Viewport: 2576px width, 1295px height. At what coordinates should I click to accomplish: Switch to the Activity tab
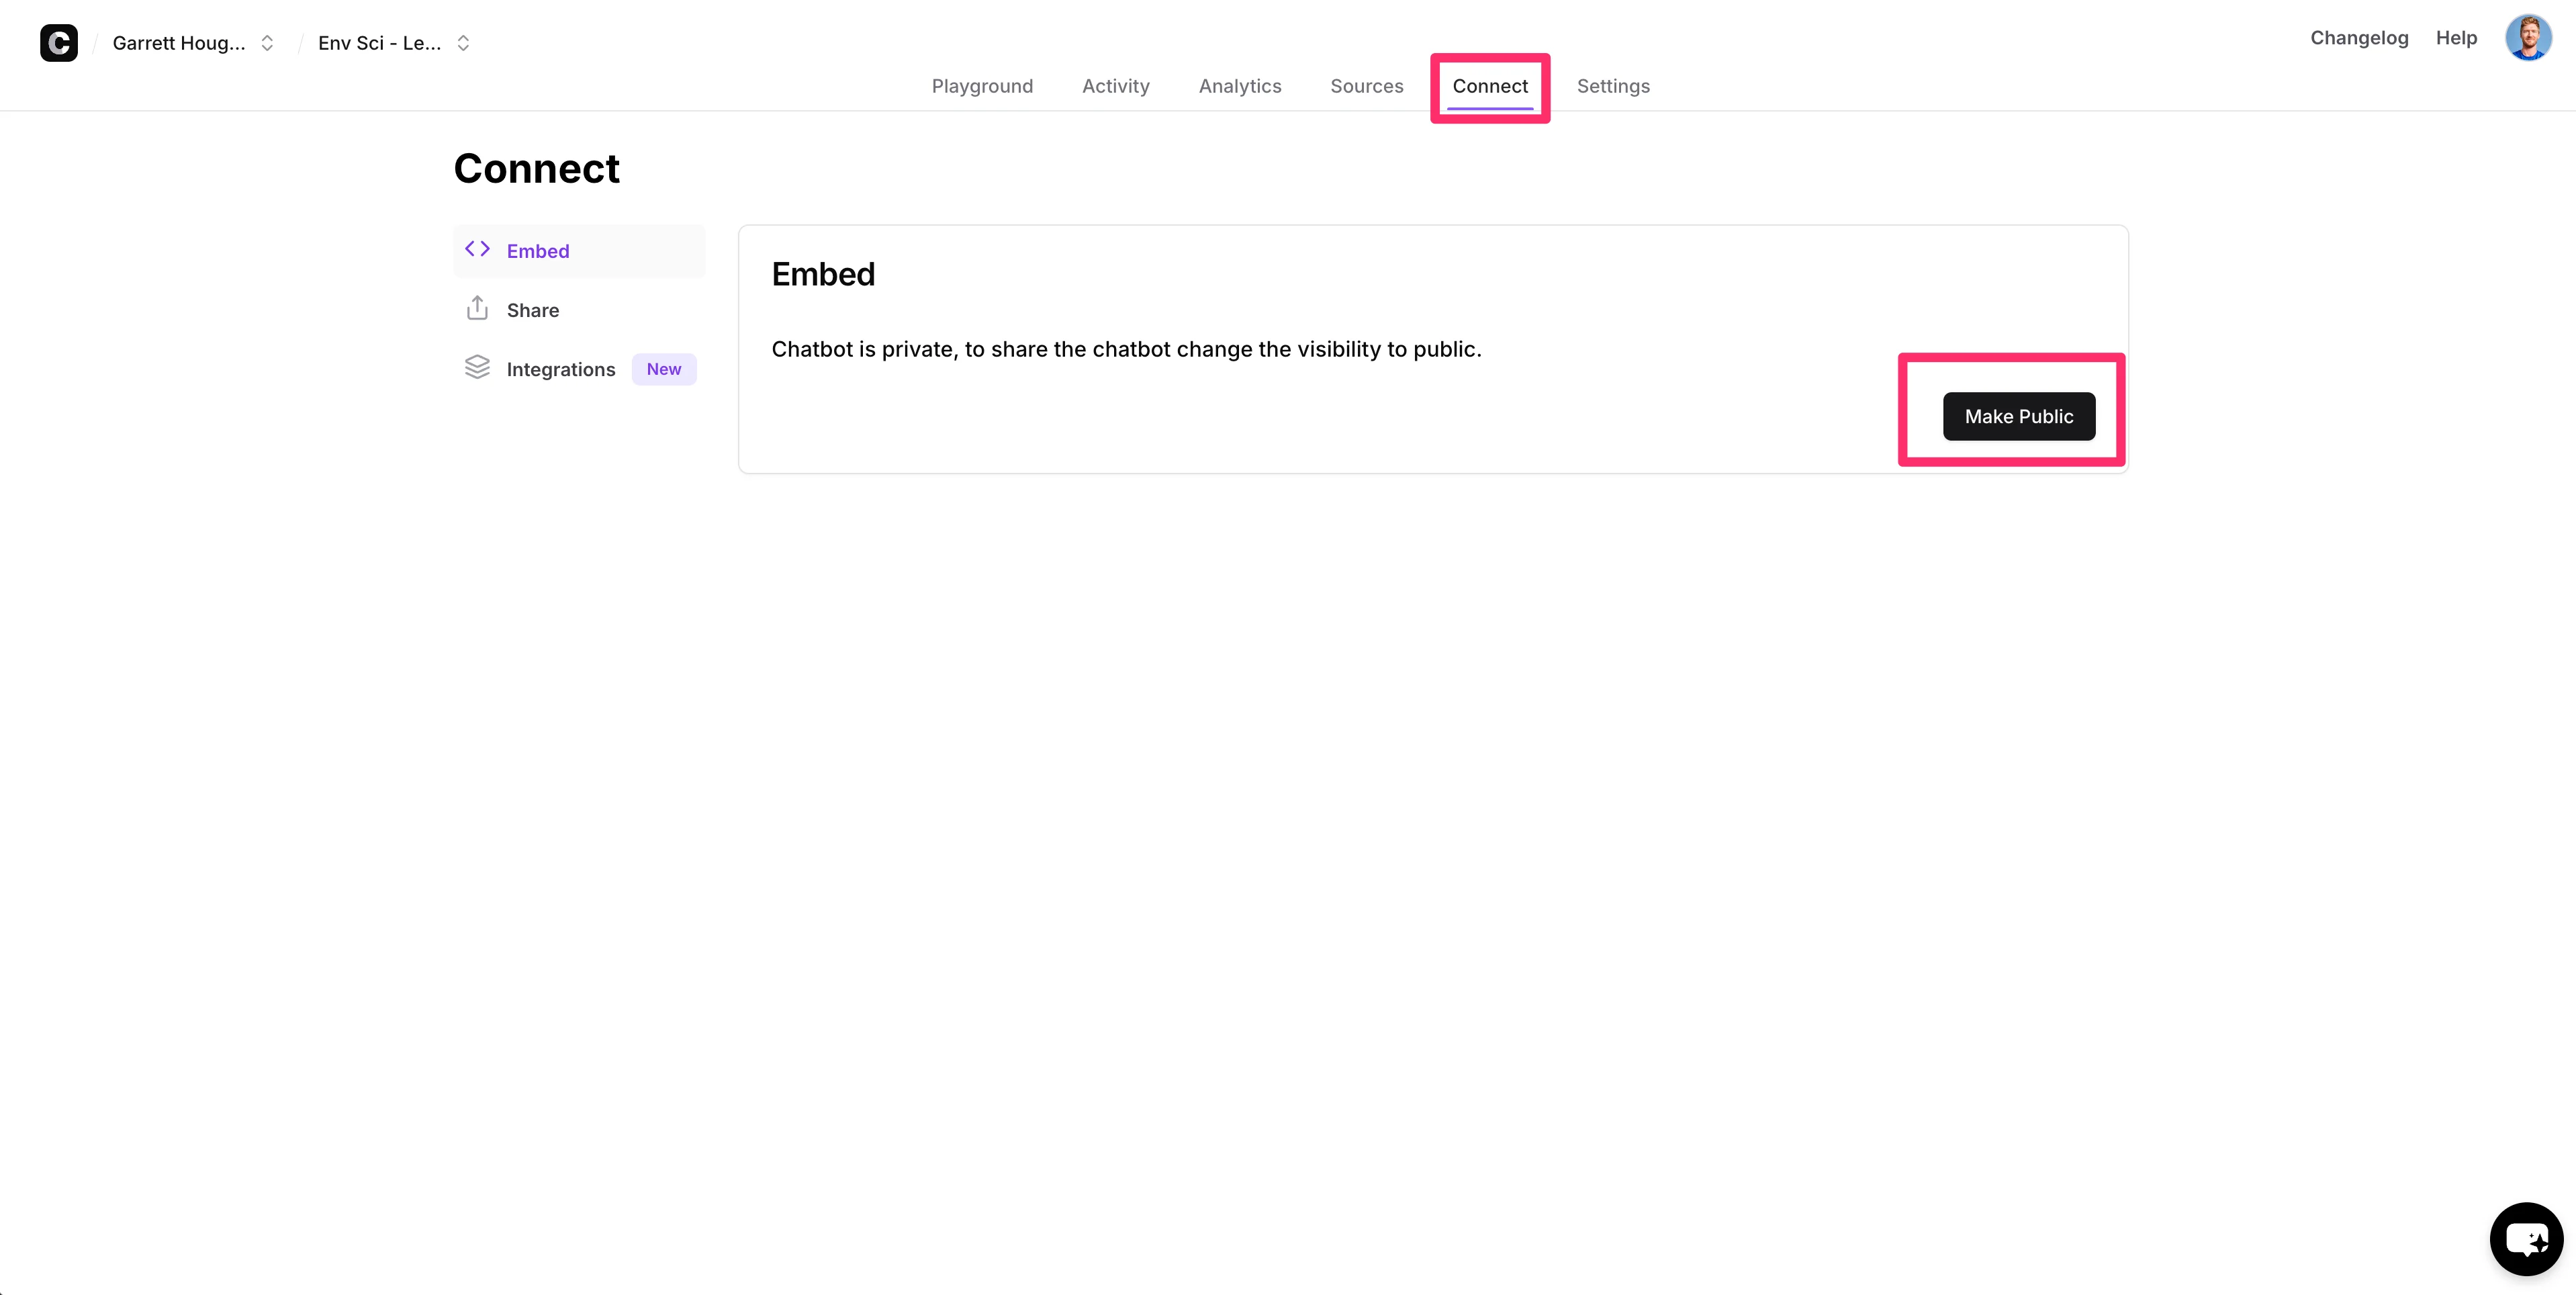1115,86
